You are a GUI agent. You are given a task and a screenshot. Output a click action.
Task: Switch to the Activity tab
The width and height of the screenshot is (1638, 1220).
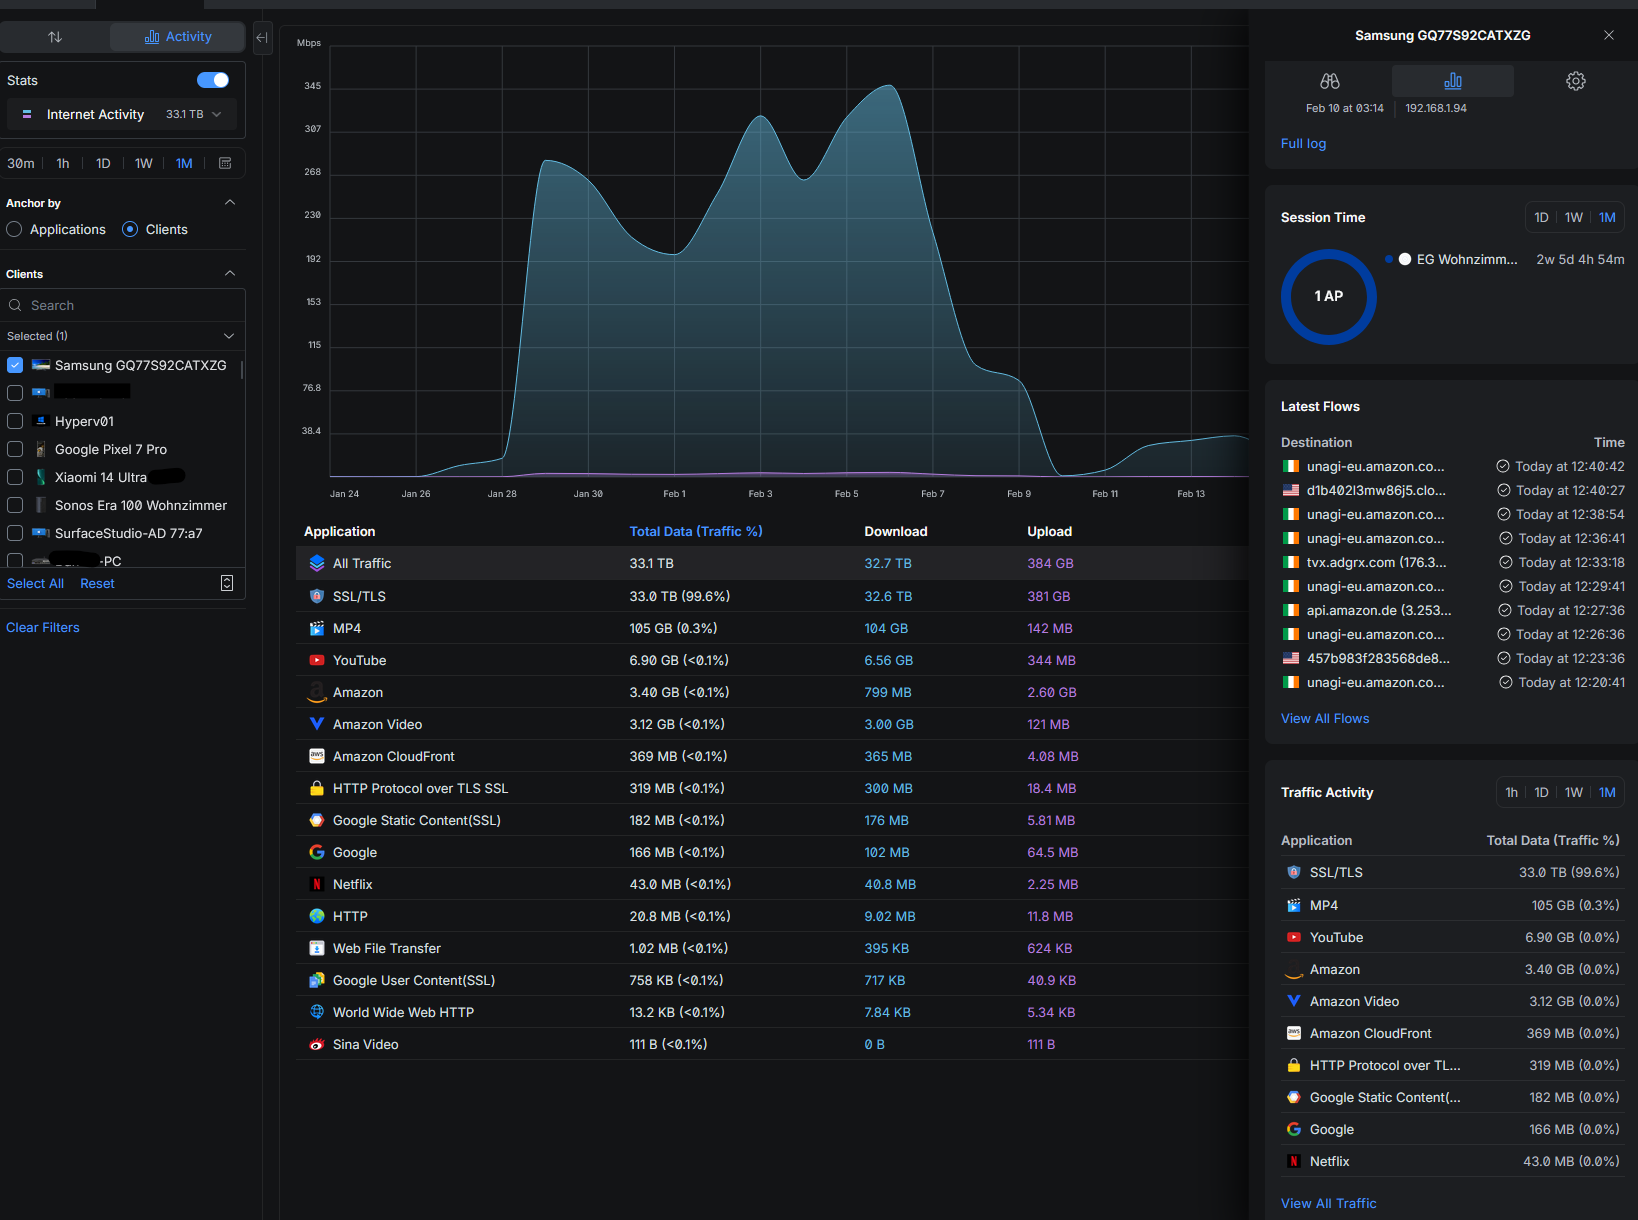(178, 37)
